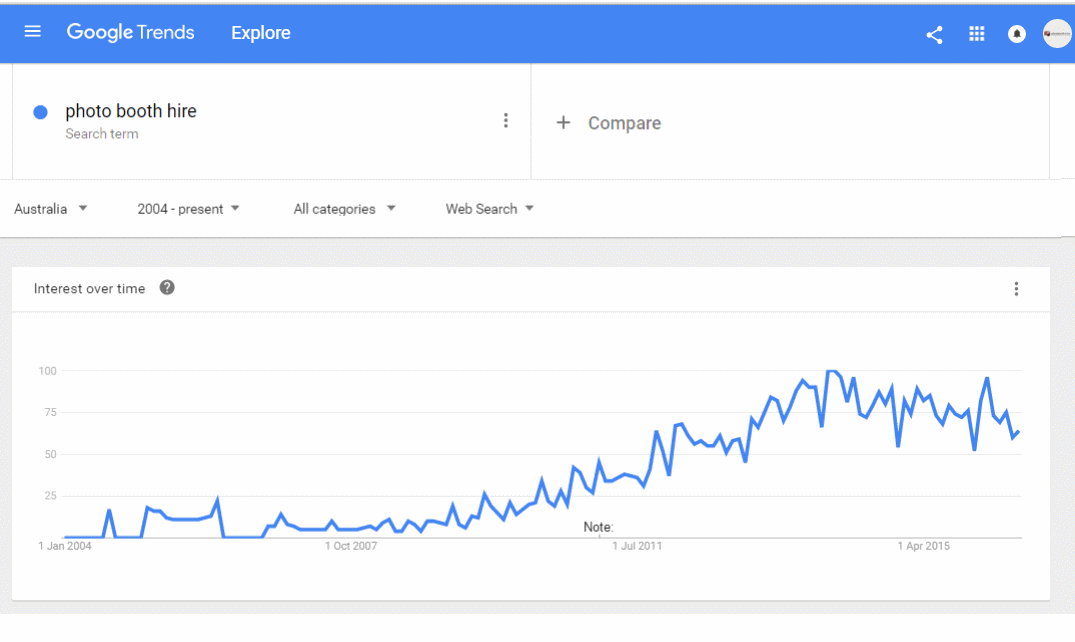The height and width of the screenshot is (642, 1075).
Task: Expand the Australia region dropdown
Action: tap(51, 209)
